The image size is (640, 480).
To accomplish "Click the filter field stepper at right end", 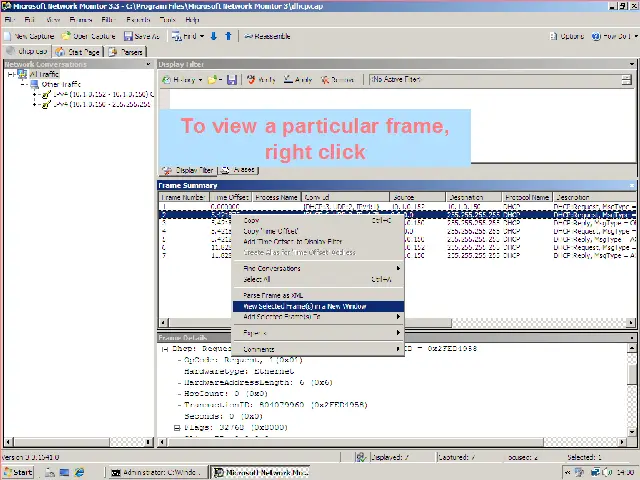I will (627, 80).
